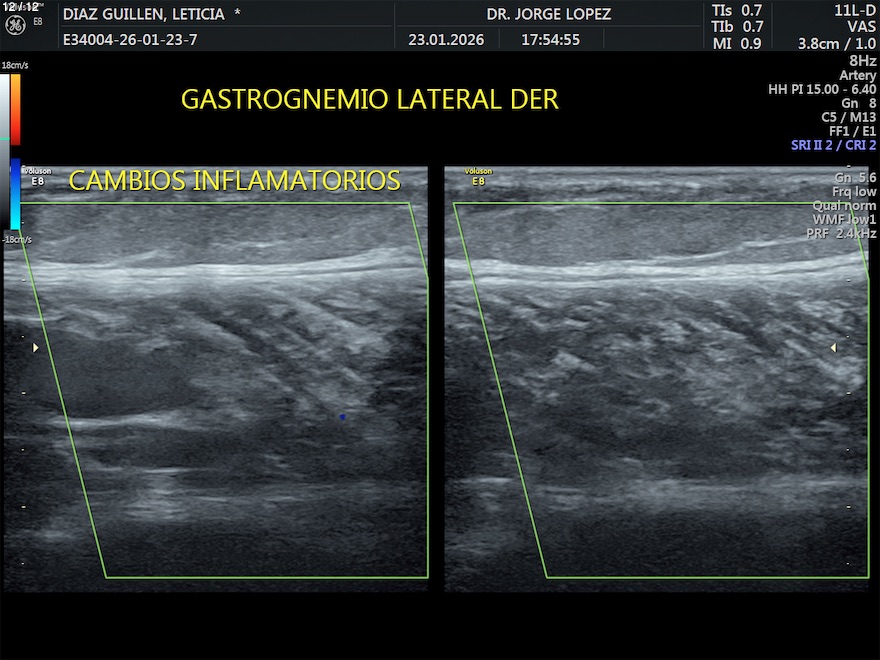
Task: Click the exam date 23.01.2026
Action: point(446,40)
